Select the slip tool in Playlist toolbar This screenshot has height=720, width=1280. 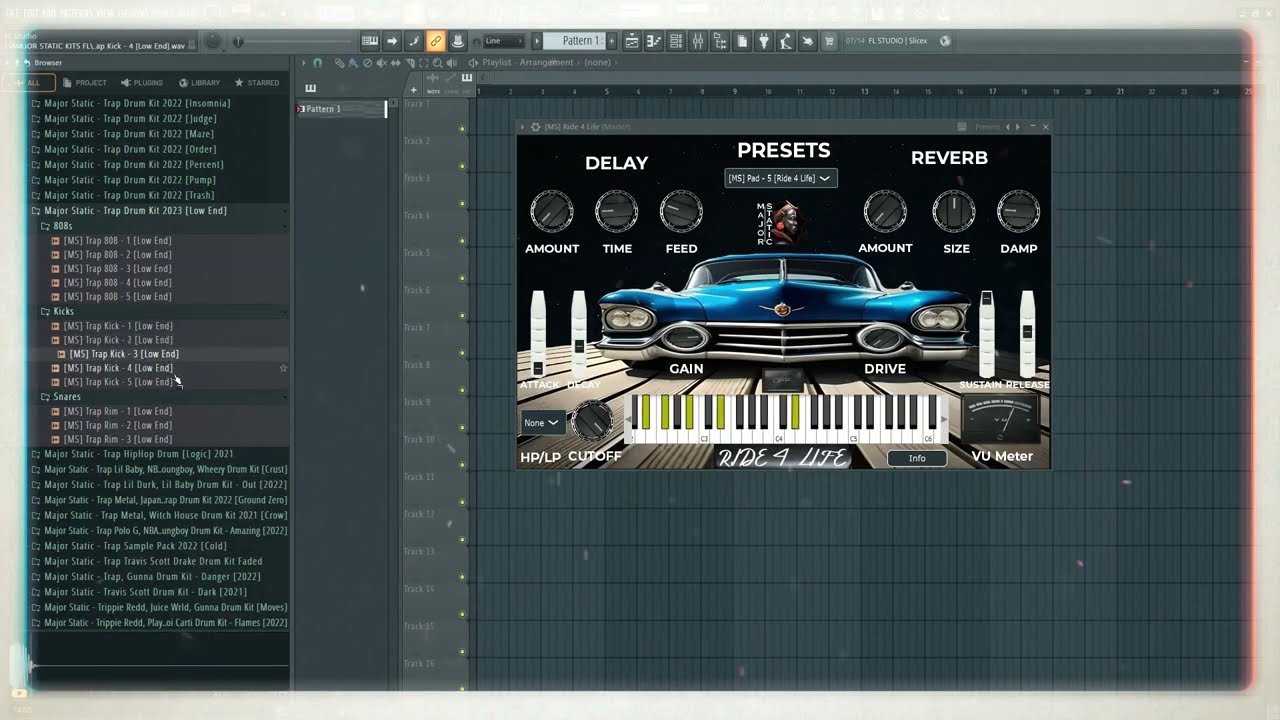click(395, 63)
